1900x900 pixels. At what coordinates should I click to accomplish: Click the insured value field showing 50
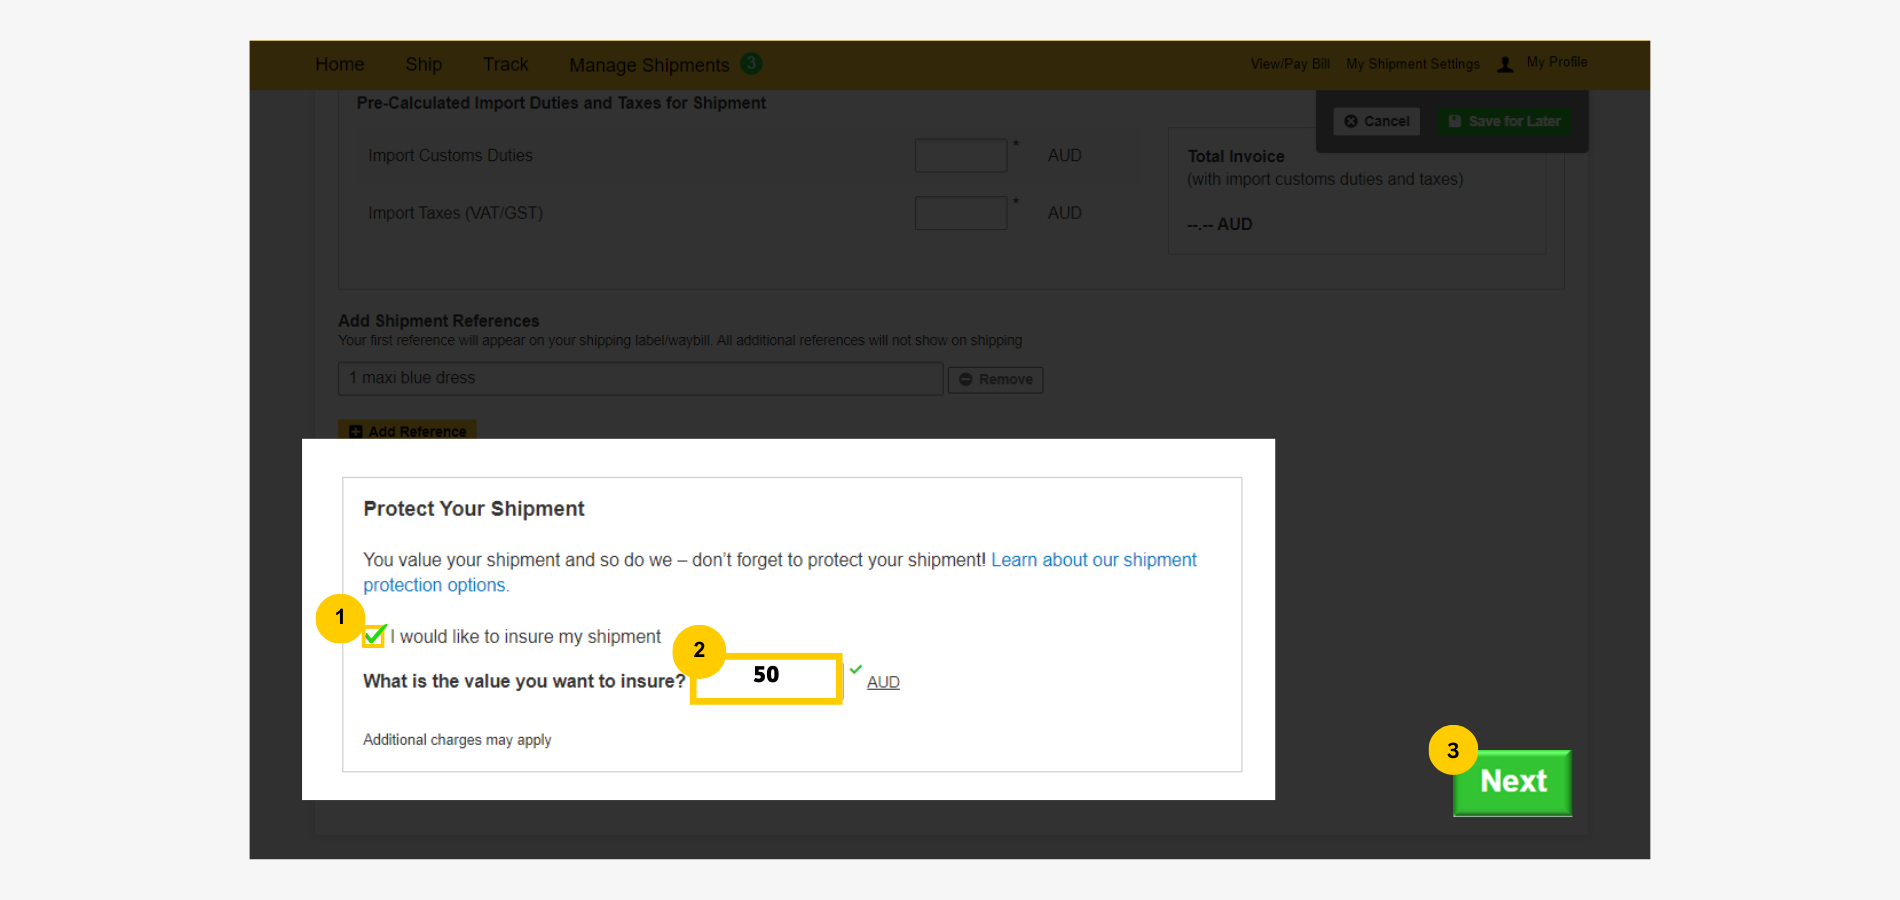766,679
